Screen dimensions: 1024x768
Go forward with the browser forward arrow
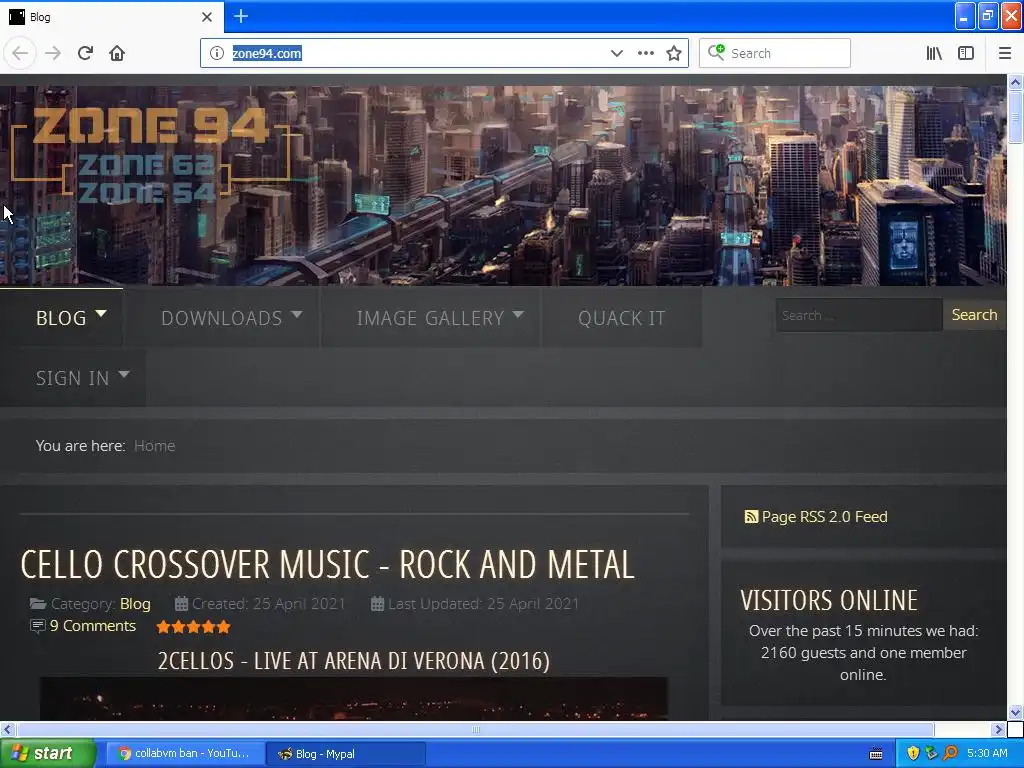point(53,53)
